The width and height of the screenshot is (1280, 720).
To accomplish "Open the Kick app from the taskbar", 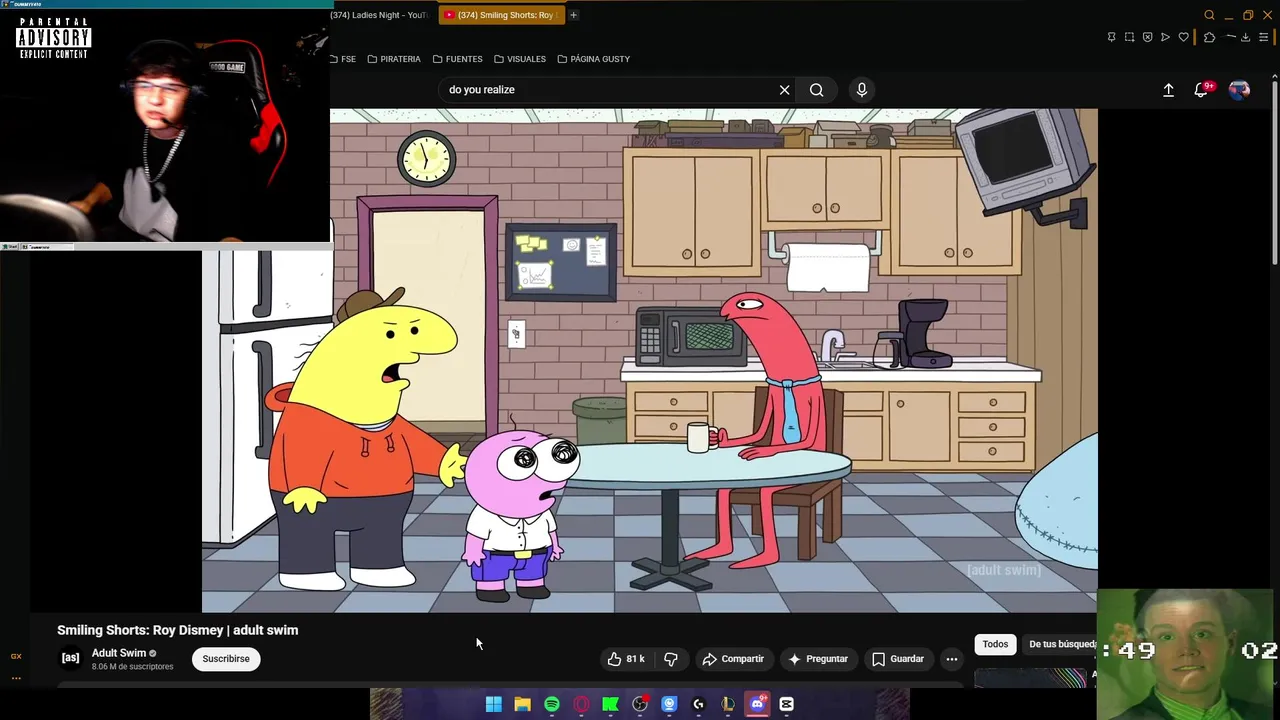I will point(610,704).
